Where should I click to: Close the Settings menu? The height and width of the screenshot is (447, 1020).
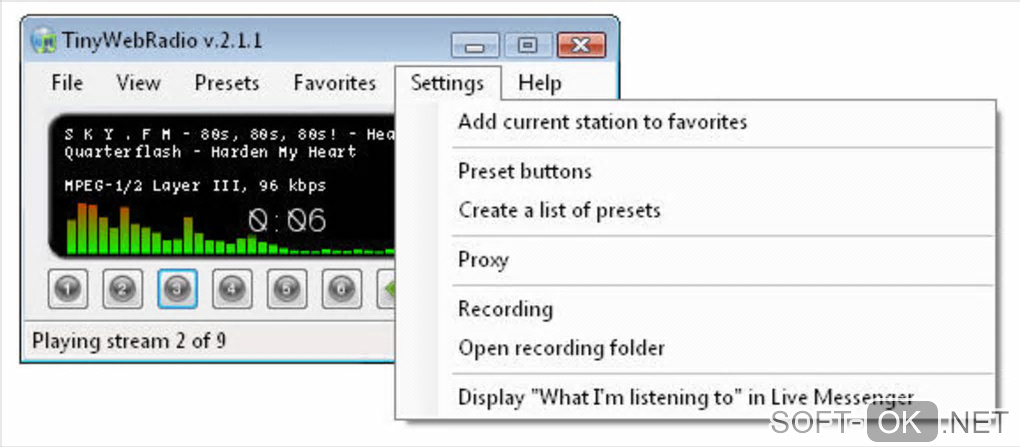pos(448,83)
